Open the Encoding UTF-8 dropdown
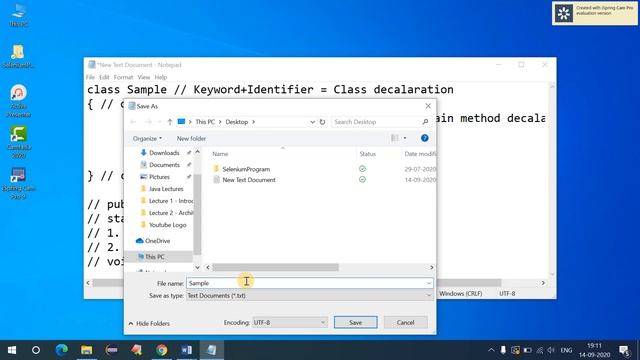 289,322
